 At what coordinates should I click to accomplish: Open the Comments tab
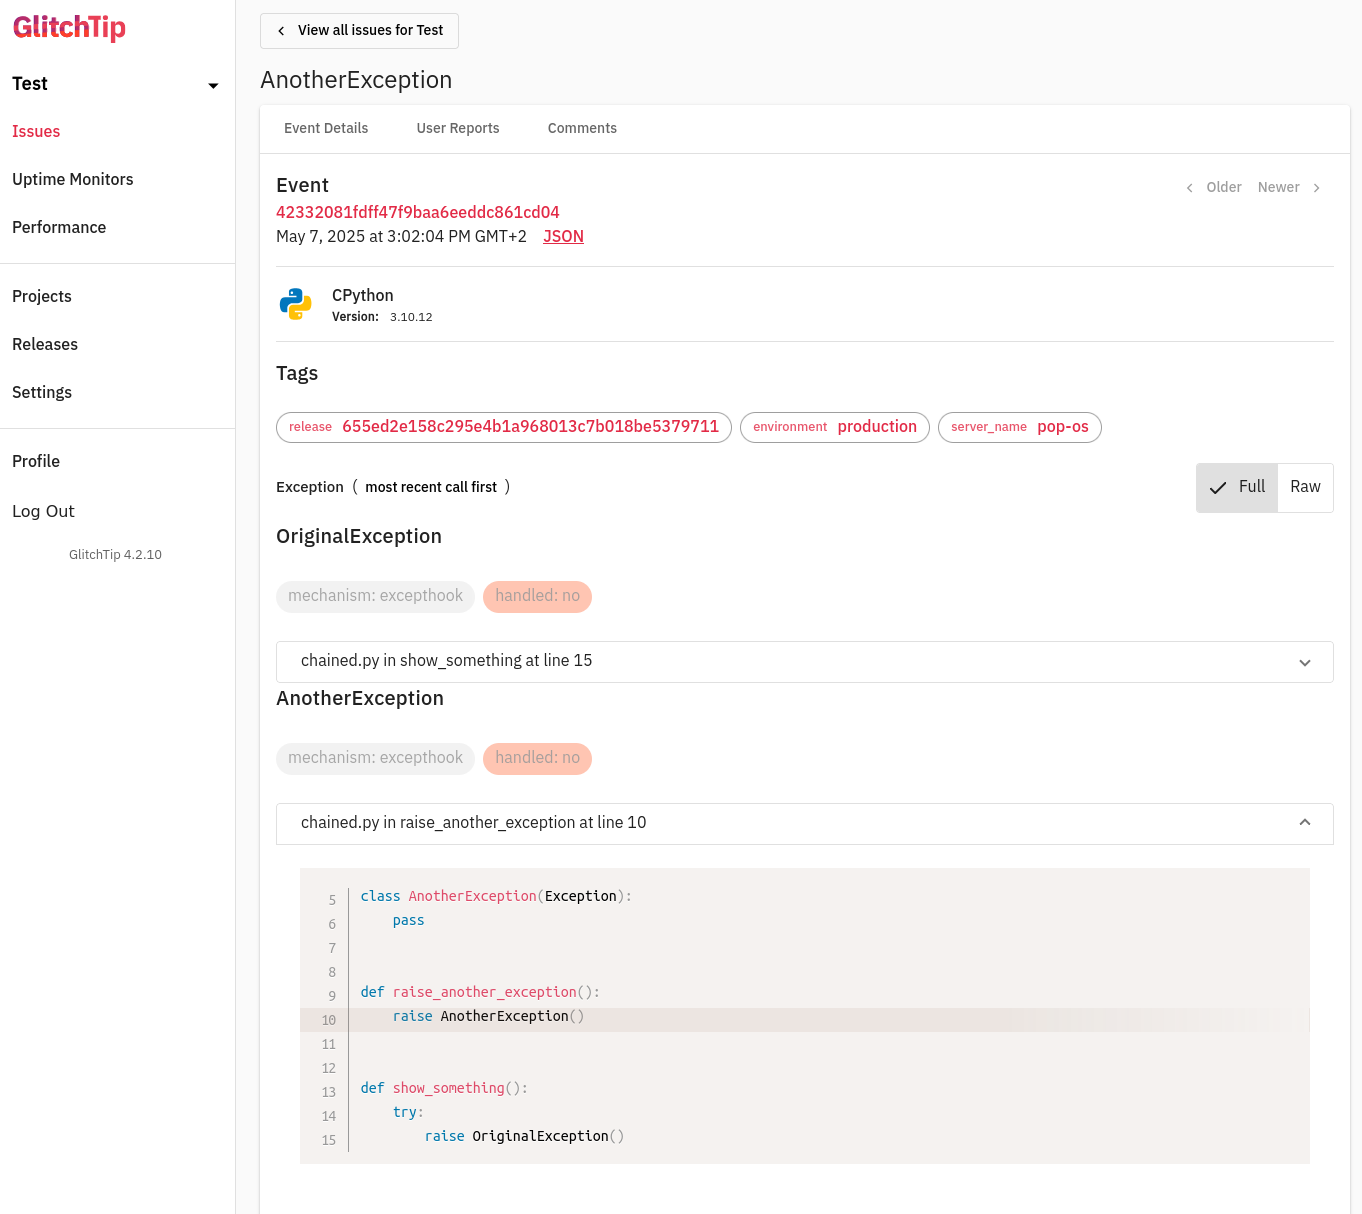582,128
